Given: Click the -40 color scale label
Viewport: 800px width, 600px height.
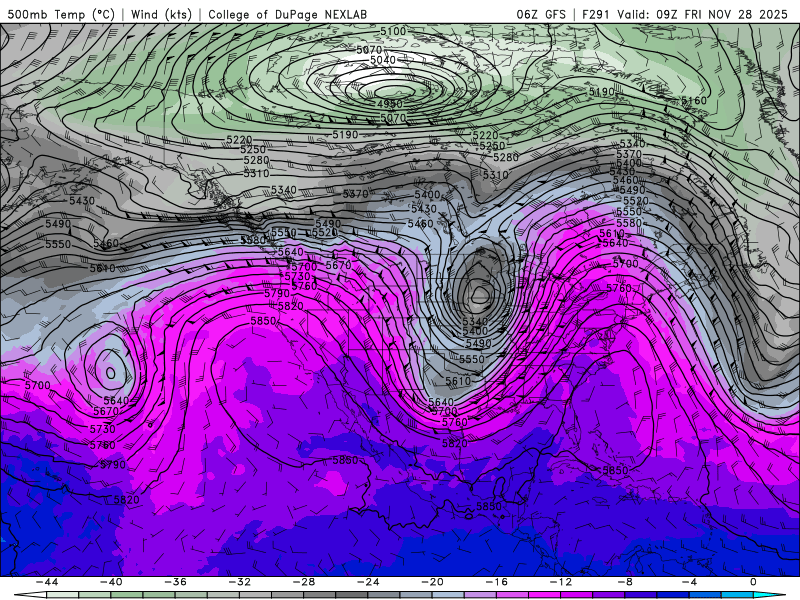Looking at the screenshot, I should click(111, 582).
